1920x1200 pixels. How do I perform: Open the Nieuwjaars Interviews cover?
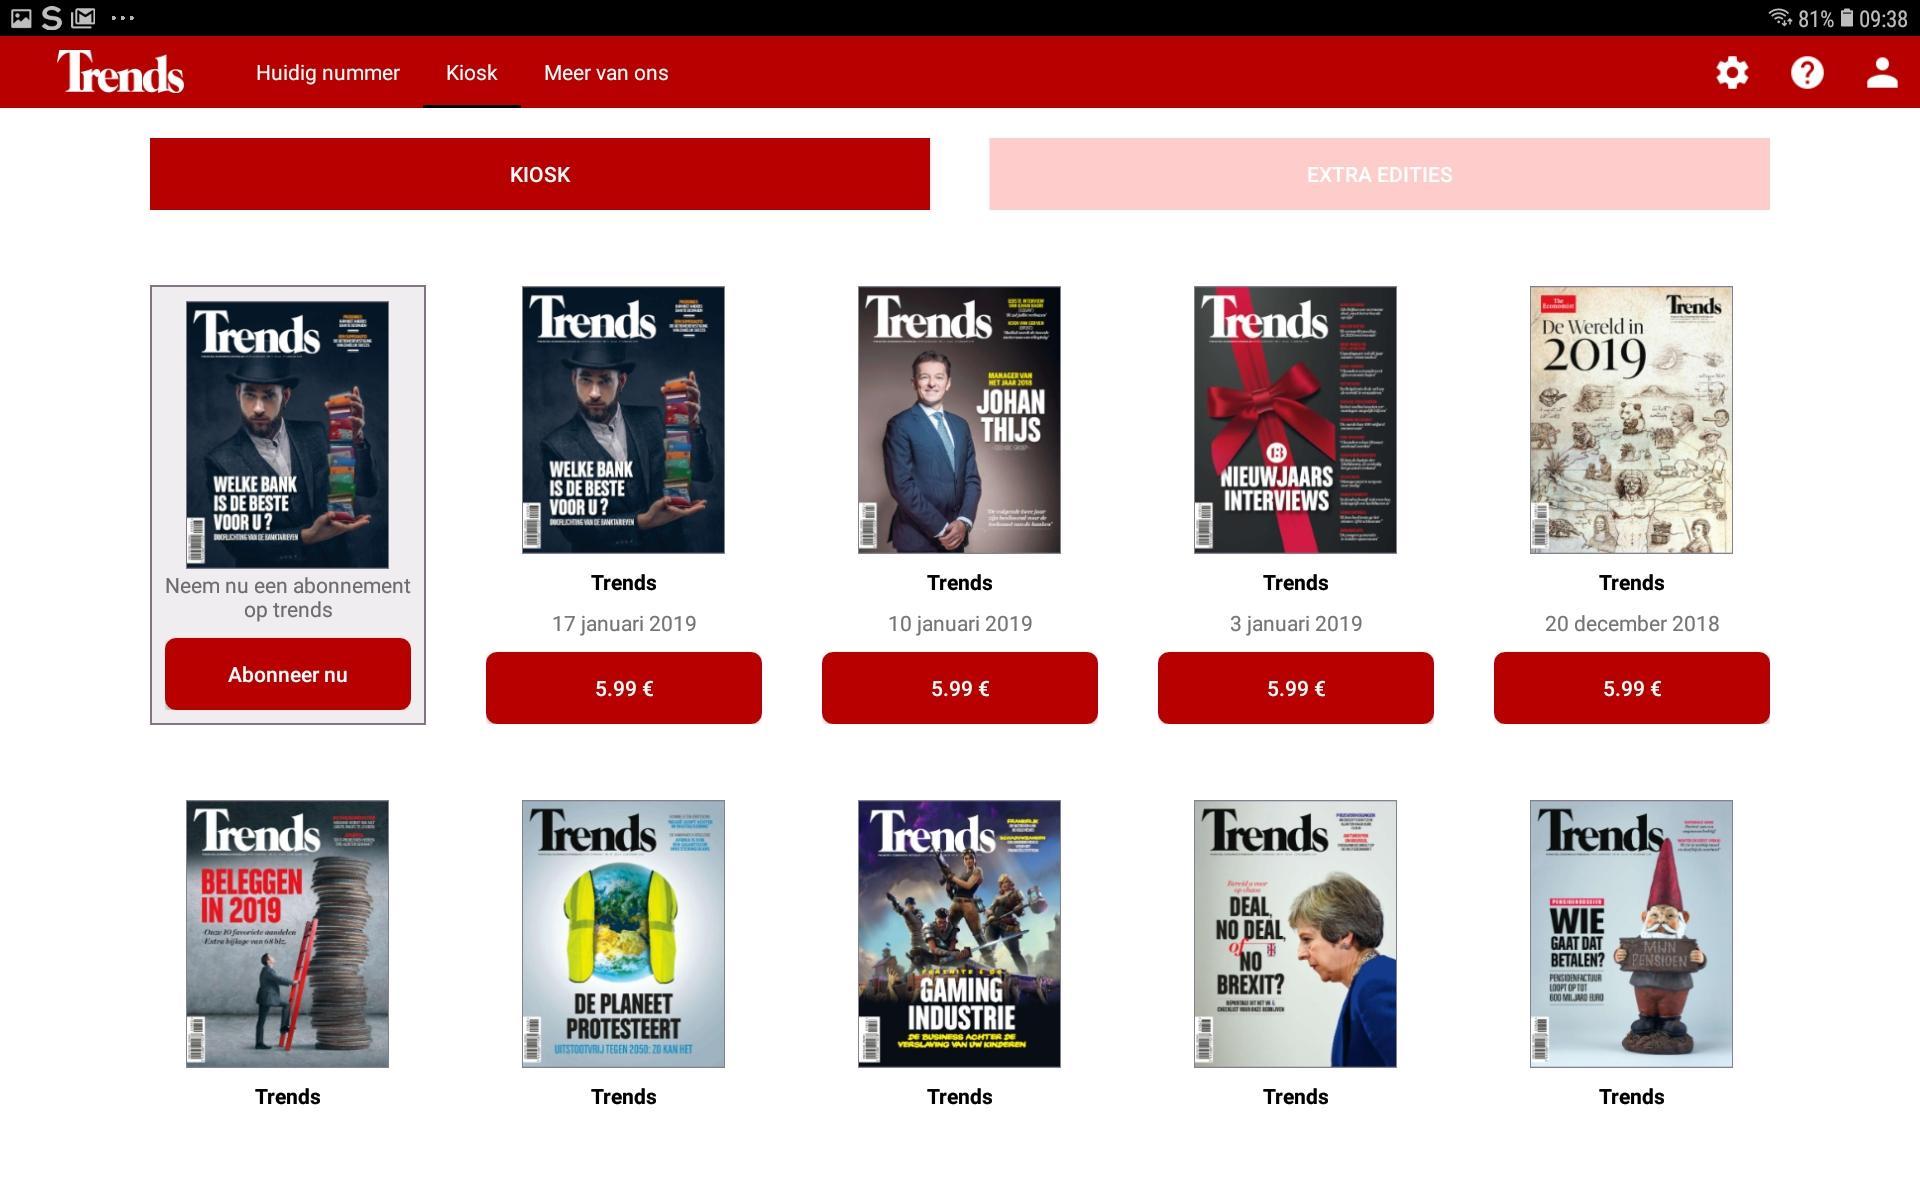1296,420
